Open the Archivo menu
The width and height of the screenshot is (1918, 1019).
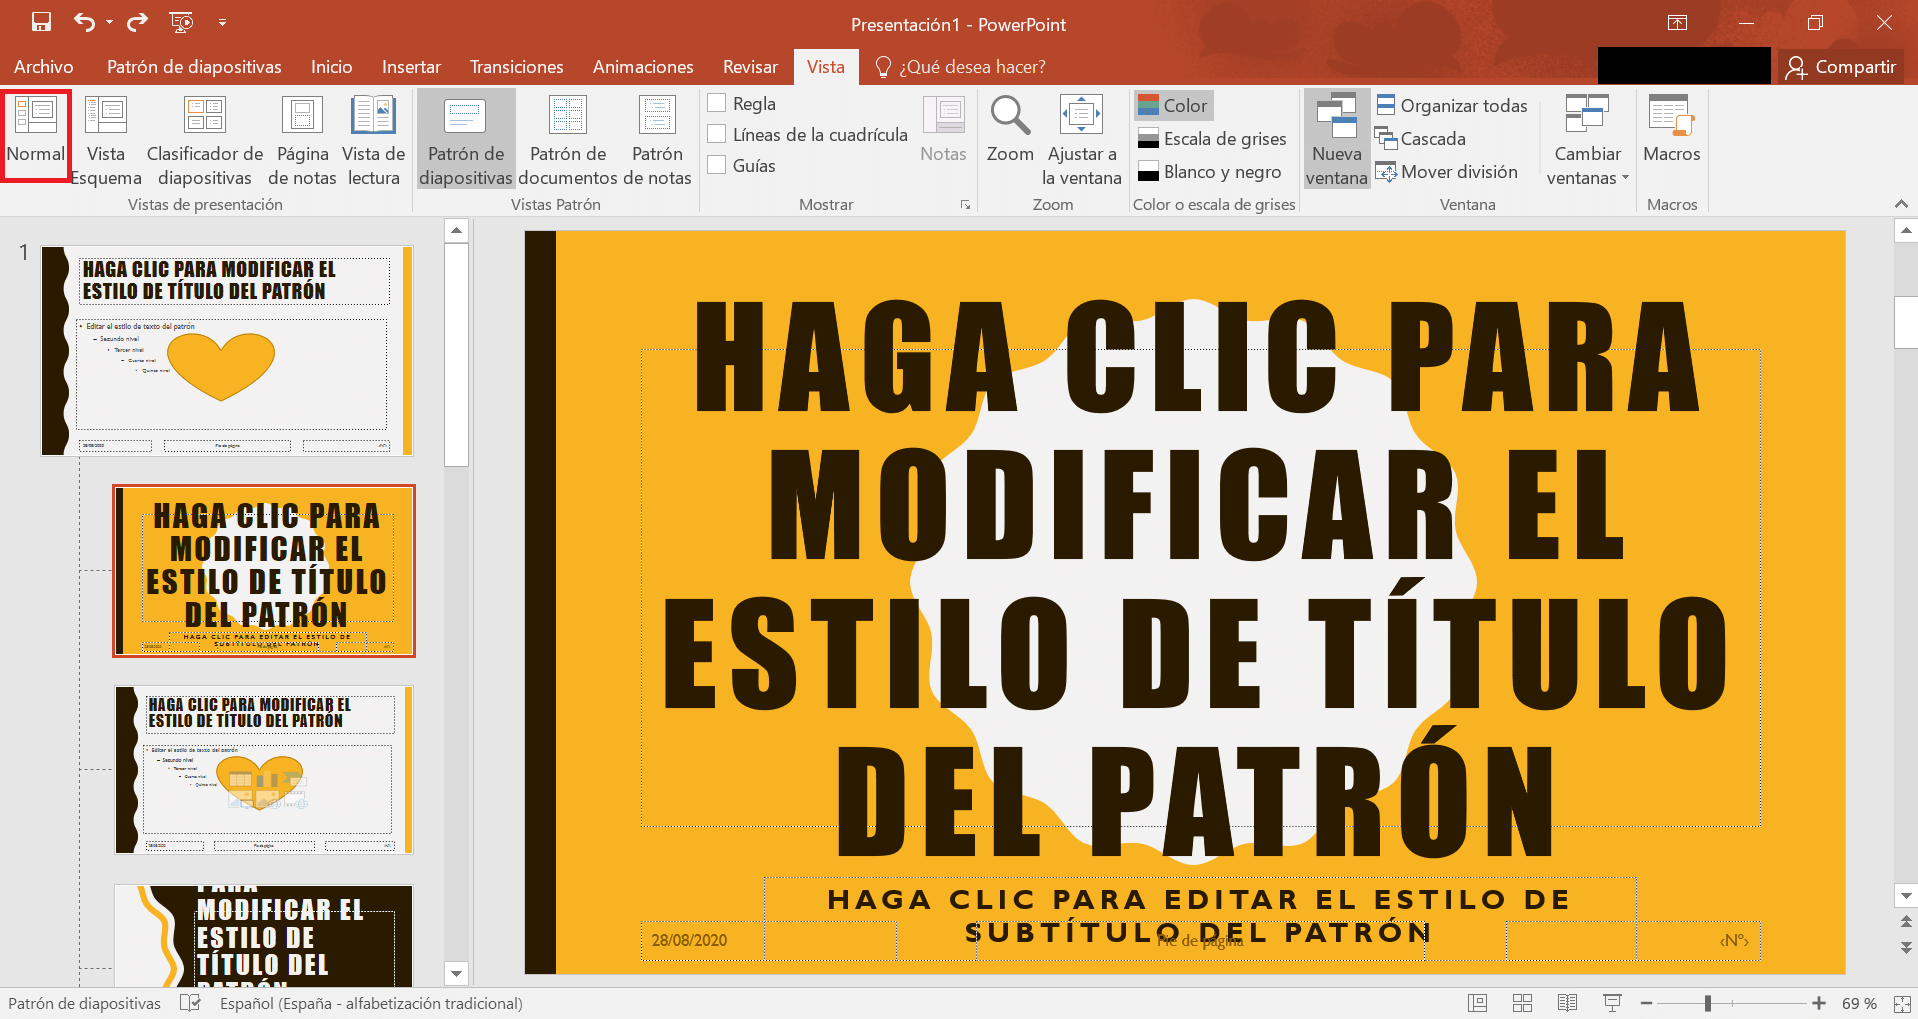pyautogui.click(x=44, y=67)
